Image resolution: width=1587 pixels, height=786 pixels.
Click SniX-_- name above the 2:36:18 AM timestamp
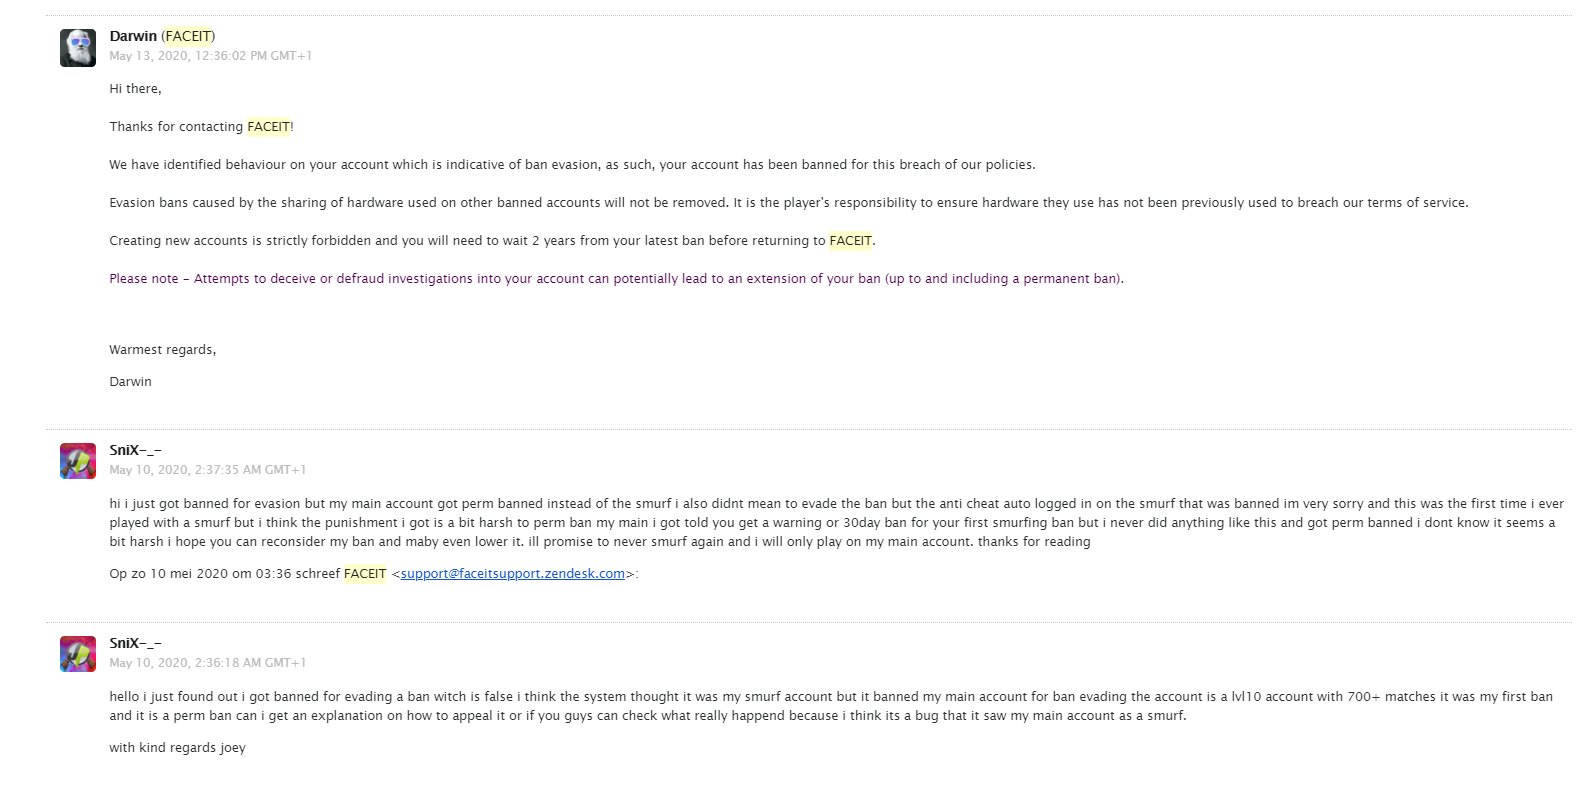(135, 643)
